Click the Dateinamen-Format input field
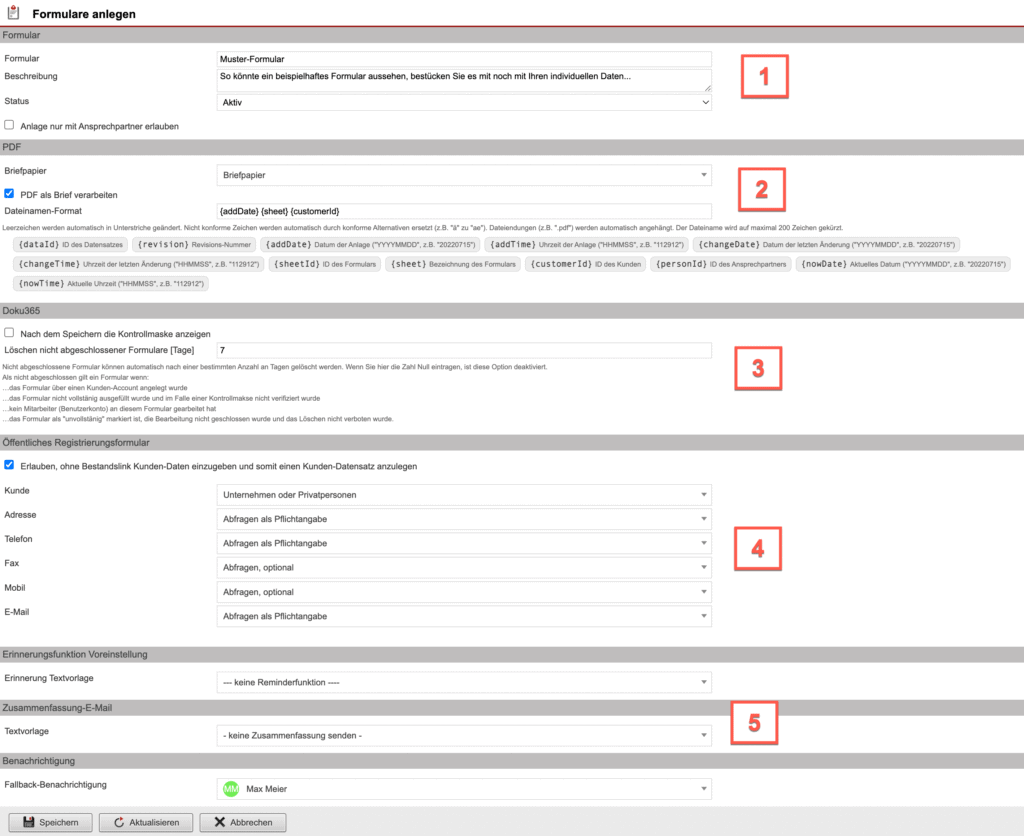Image resolution: width=1024 pixels, height=836 pixels. [x=465, y=211]
